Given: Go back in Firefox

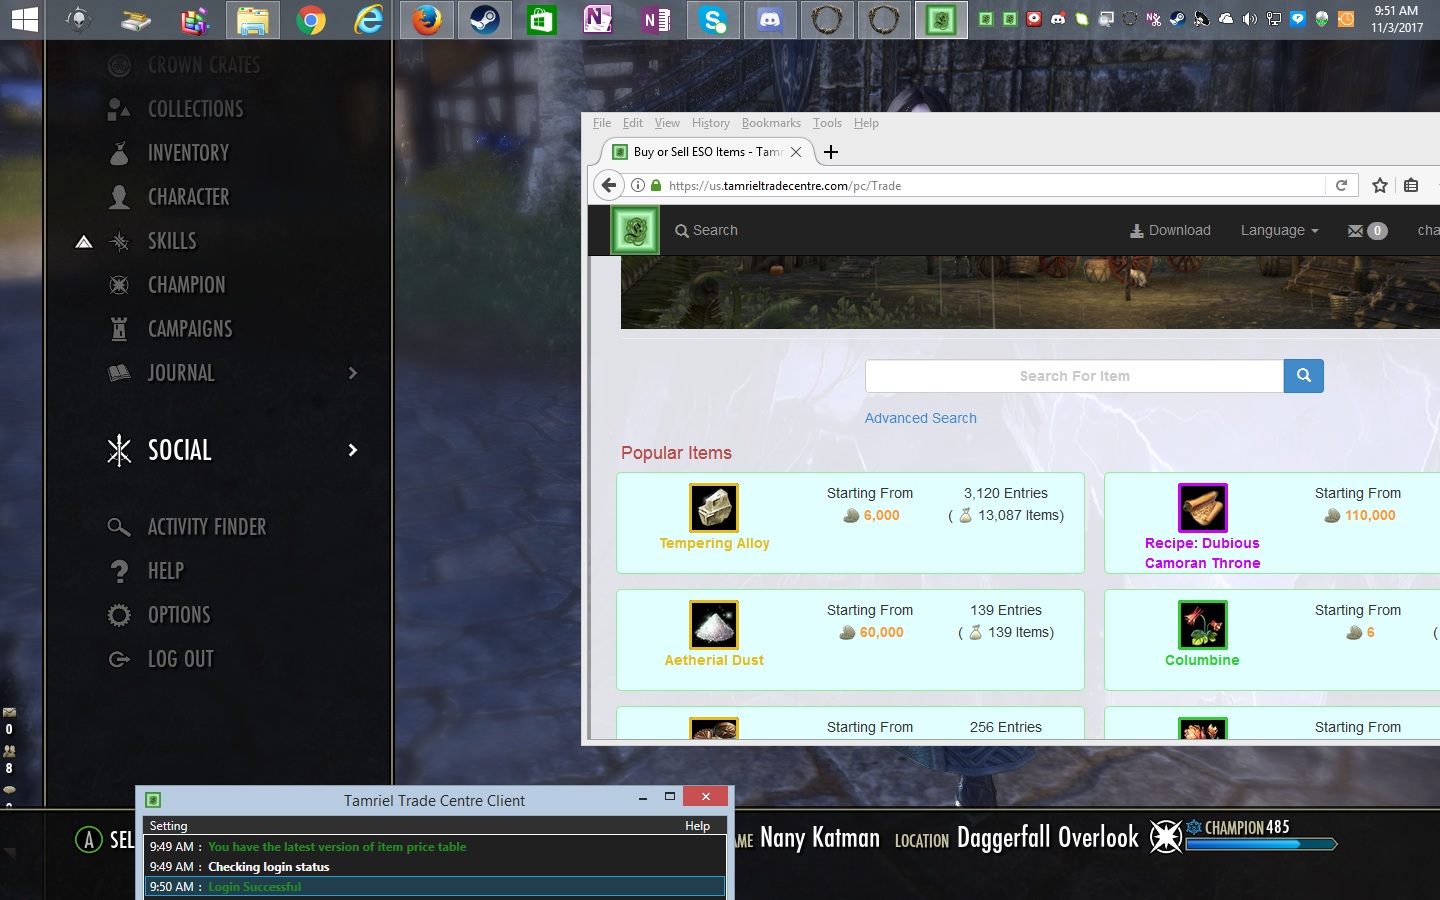Looking at the screenshot, I should point(609,185).
